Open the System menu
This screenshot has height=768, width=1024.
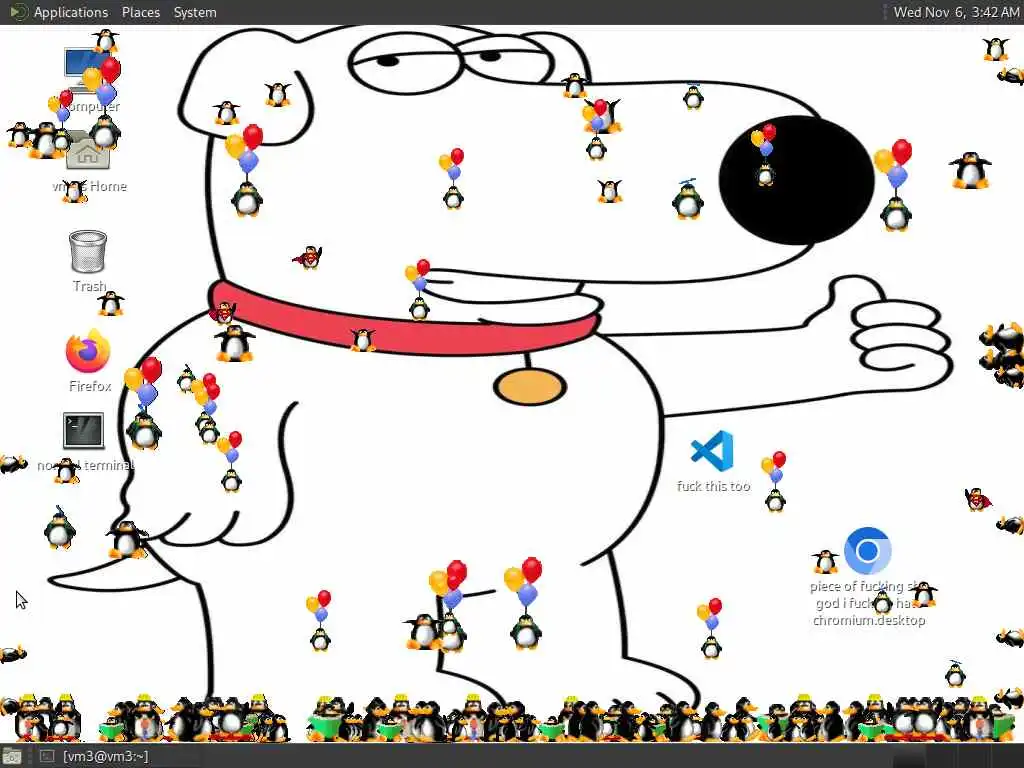click(x=195, y=12)
